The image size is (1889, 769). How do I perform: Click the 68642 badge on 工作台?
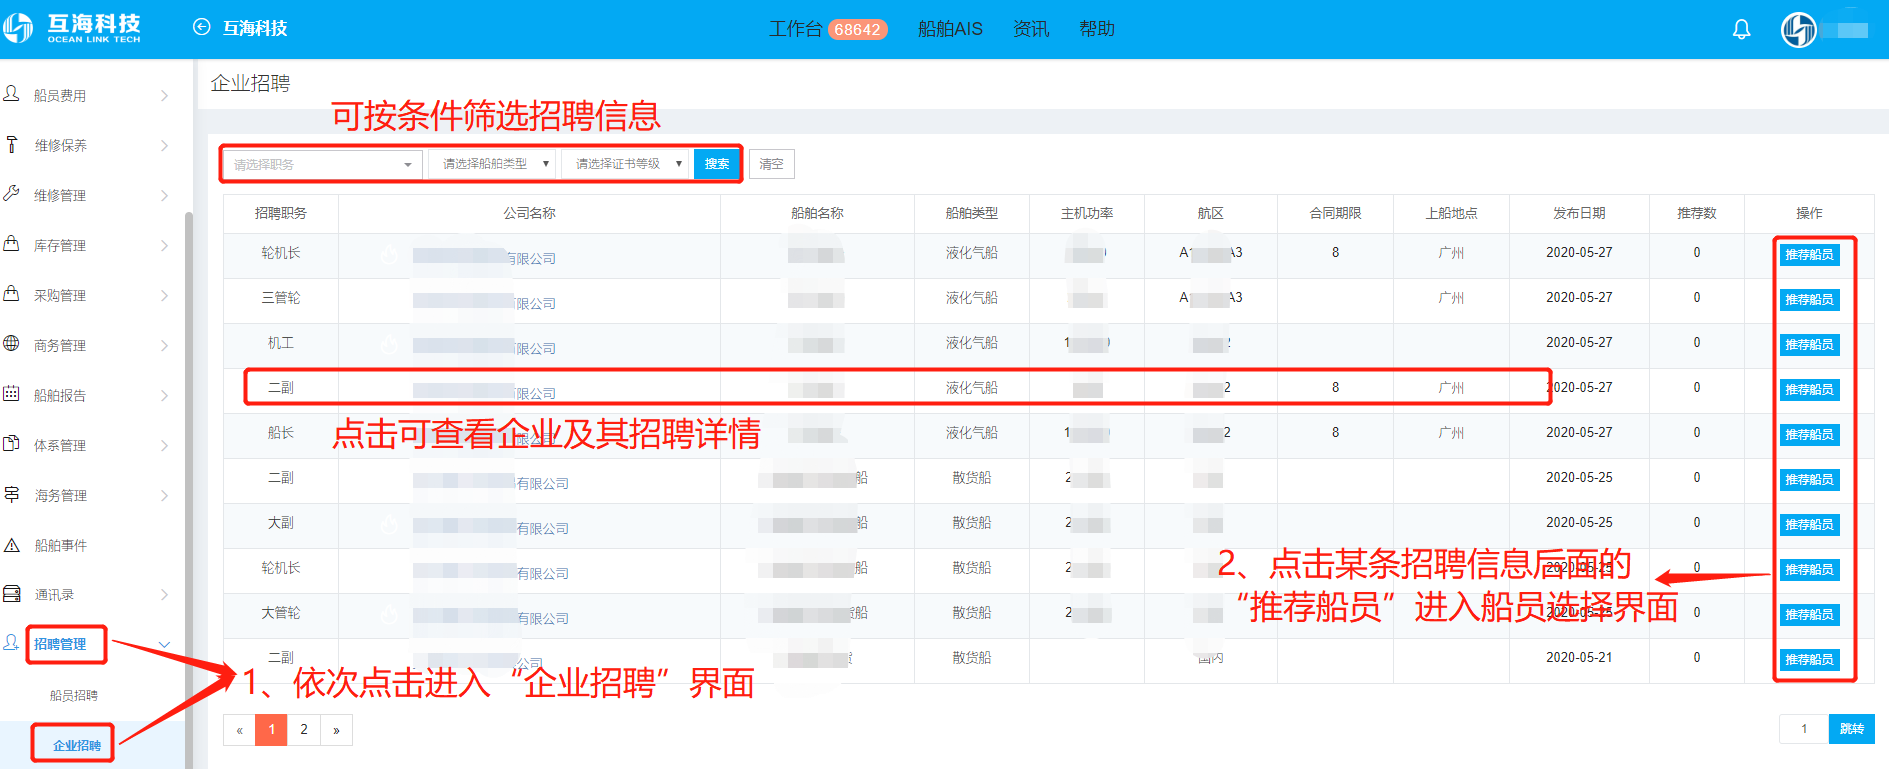pyautogui.click(x=857, y=30)
